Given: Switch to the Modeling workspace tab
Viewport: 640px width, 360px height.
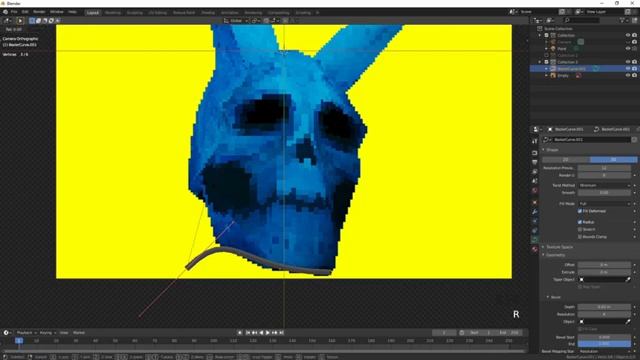Looking at the screenshot, I should point(113,12).
